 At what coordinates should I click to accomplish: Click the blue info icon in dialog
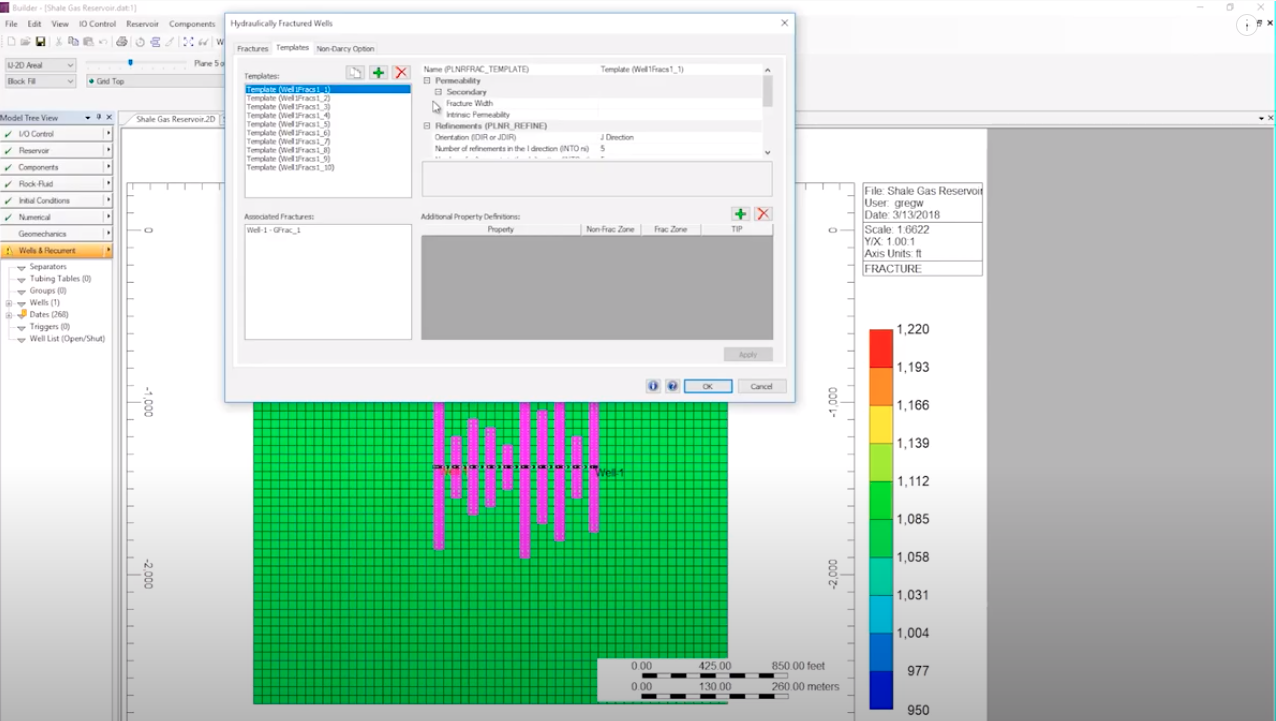point(653,386)
